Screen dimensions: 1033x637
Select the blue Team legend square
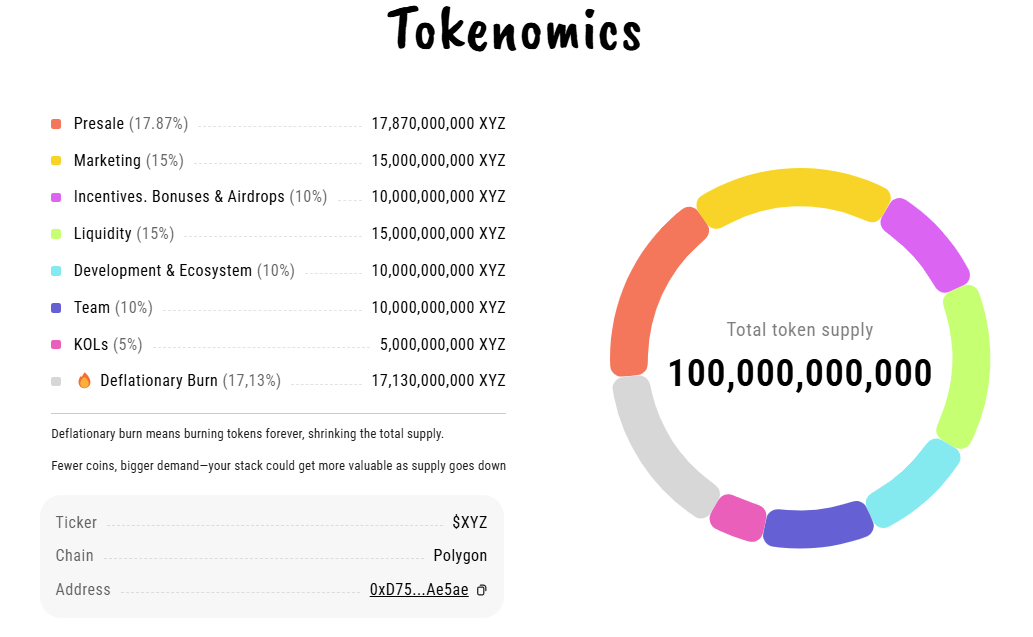coord(56,308)
